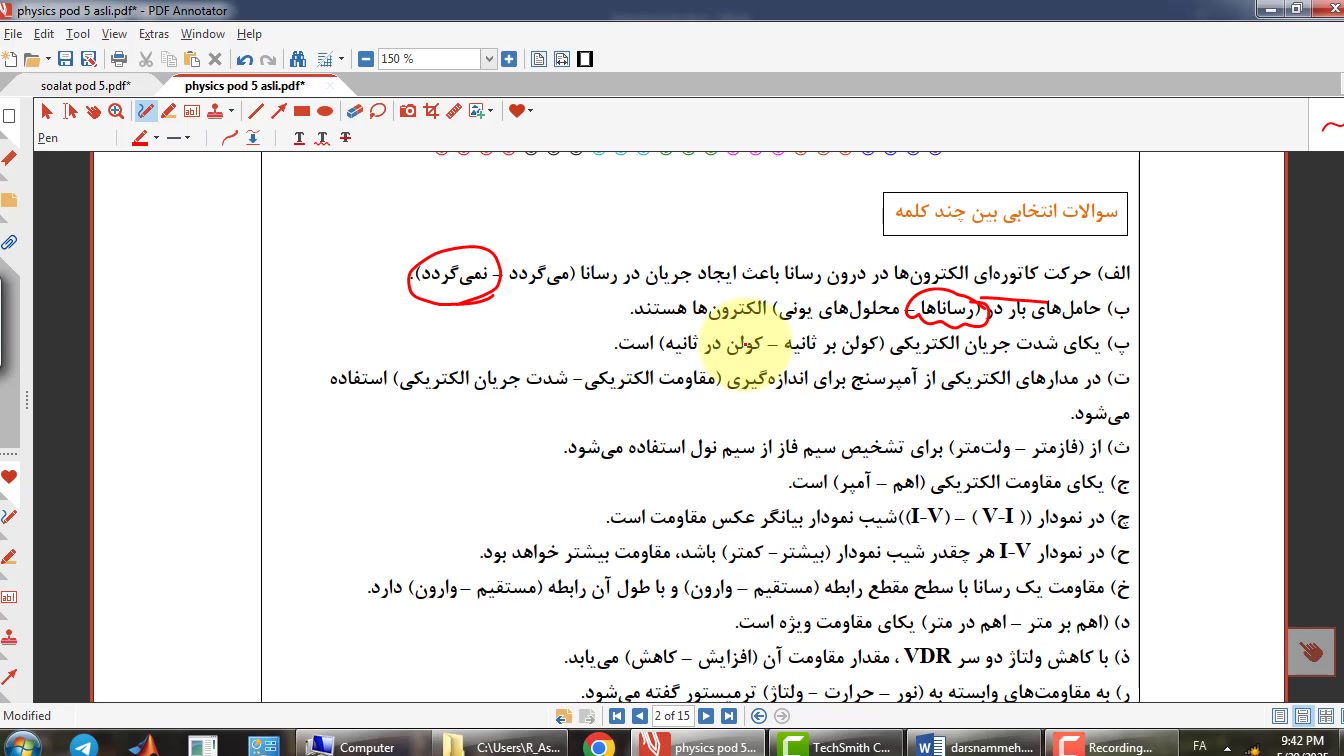Open the Extras menu
The image size is (1344, 756).
coord(153,34)
